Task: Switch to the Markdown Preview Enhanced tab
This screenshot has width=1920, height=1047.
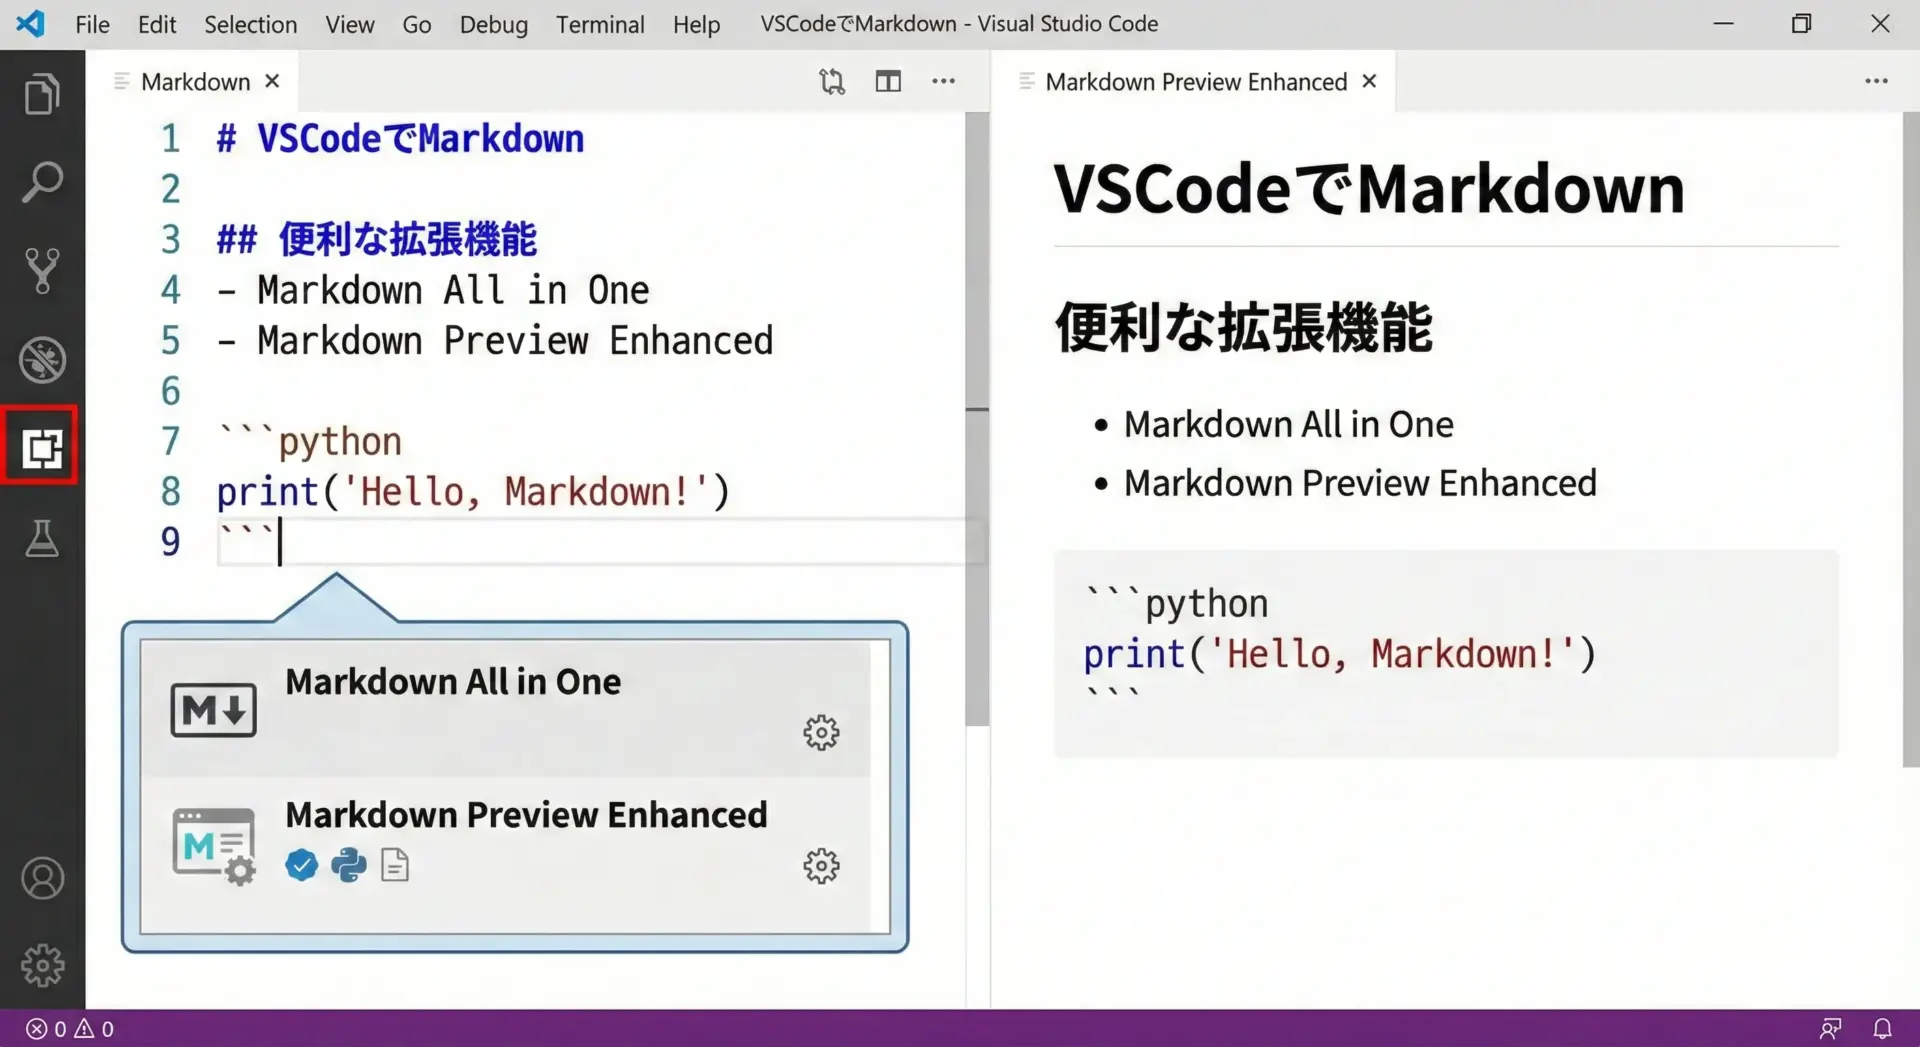Action: (x=1195, y=82)
